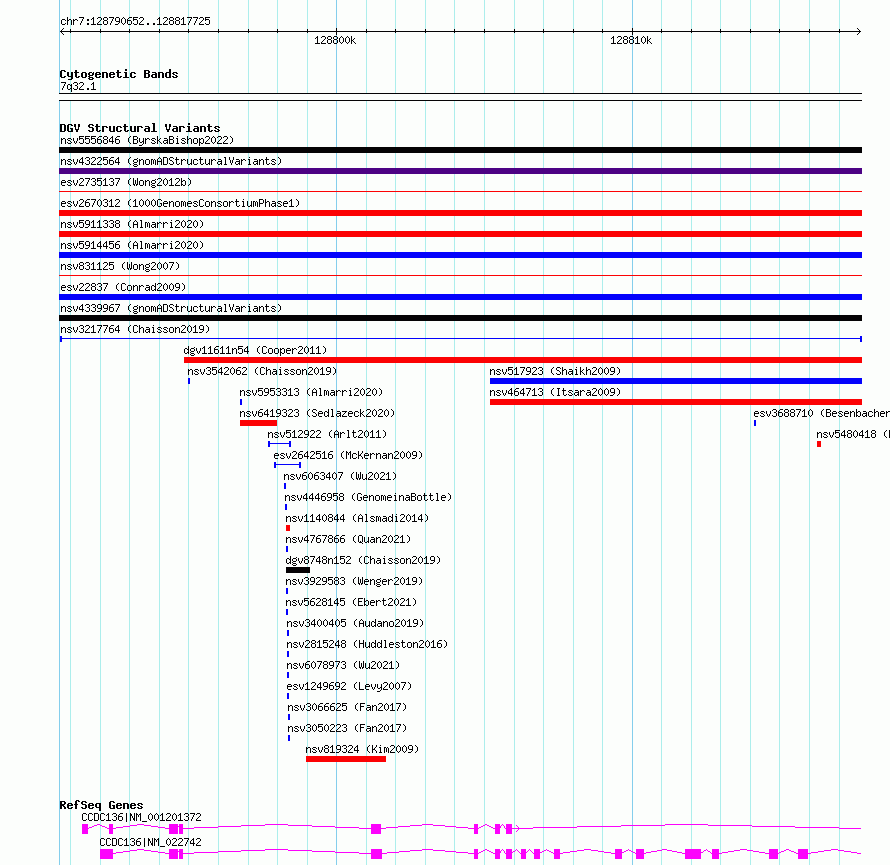Select nsv3929583 (Wenger2019) label
The height and width of the screenshot is (865, 890).
coord(354,581)
